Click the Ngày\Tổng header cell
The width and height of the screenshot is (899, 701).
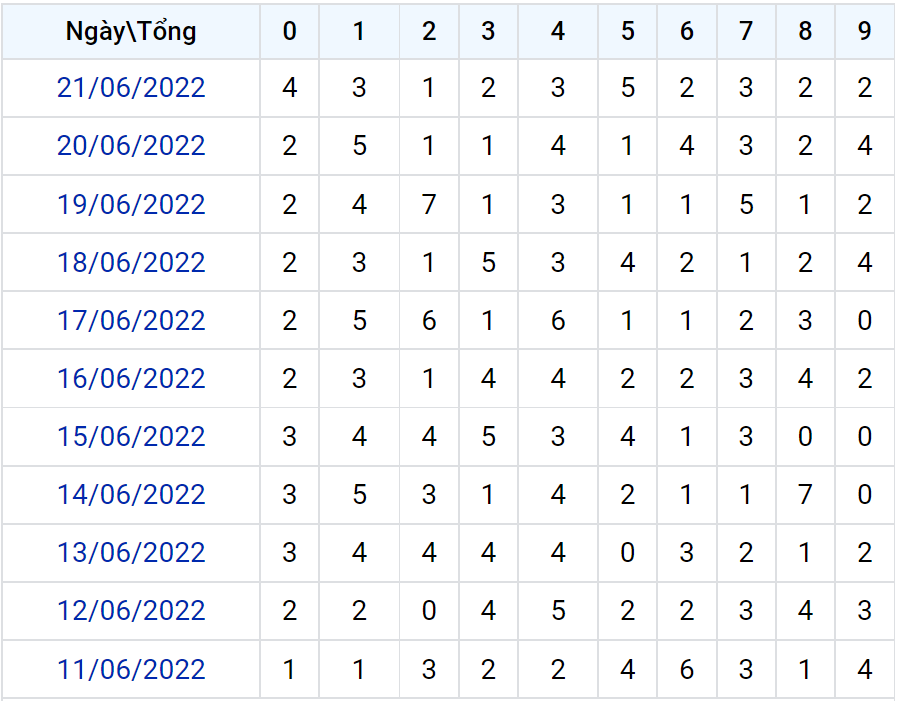click(131, 31)
